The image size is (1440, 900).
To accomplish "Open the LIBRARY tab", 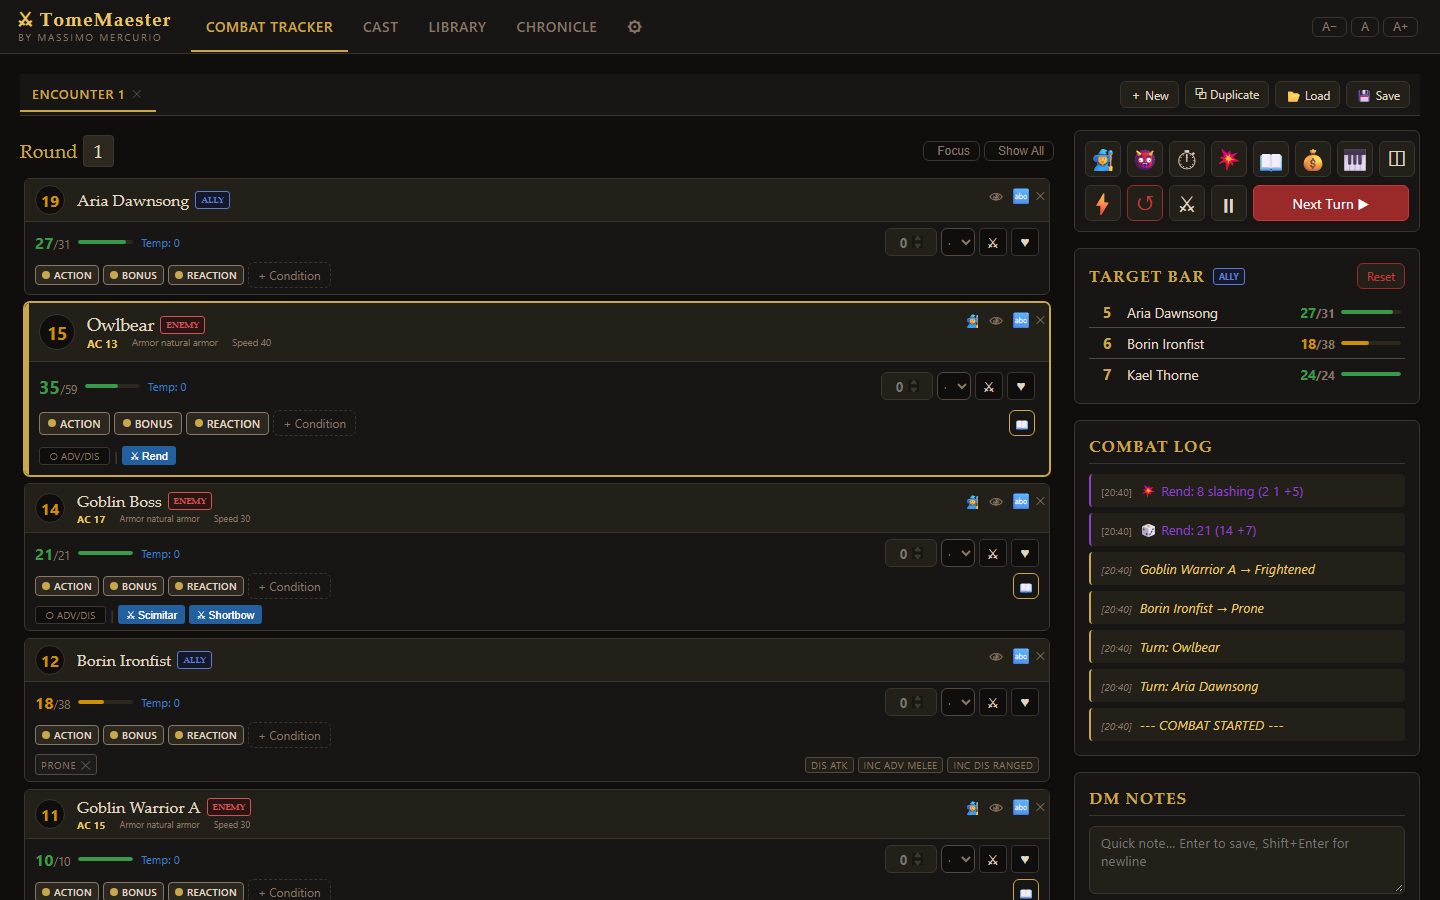I will tap(457, 27).
